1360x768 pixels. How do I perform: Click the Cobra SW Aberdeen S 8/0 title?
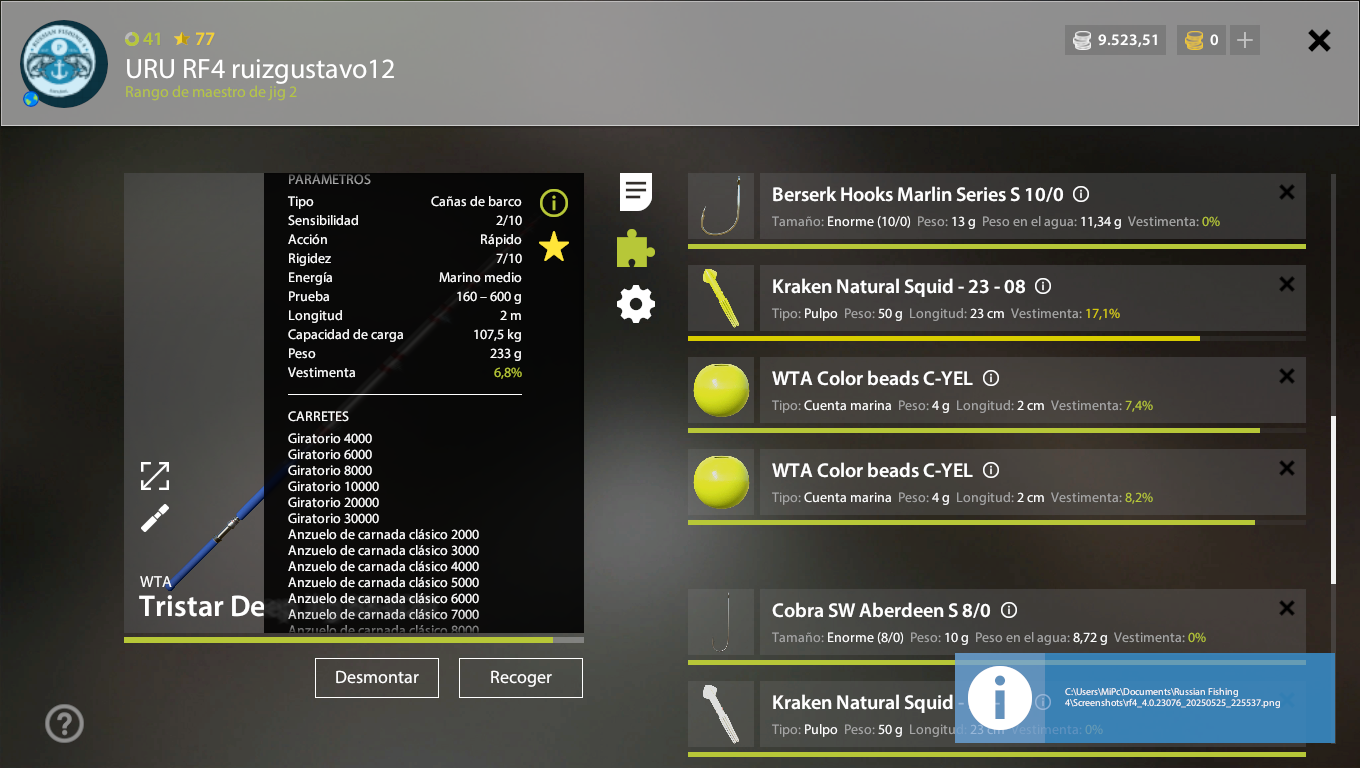tap(881, 610)
